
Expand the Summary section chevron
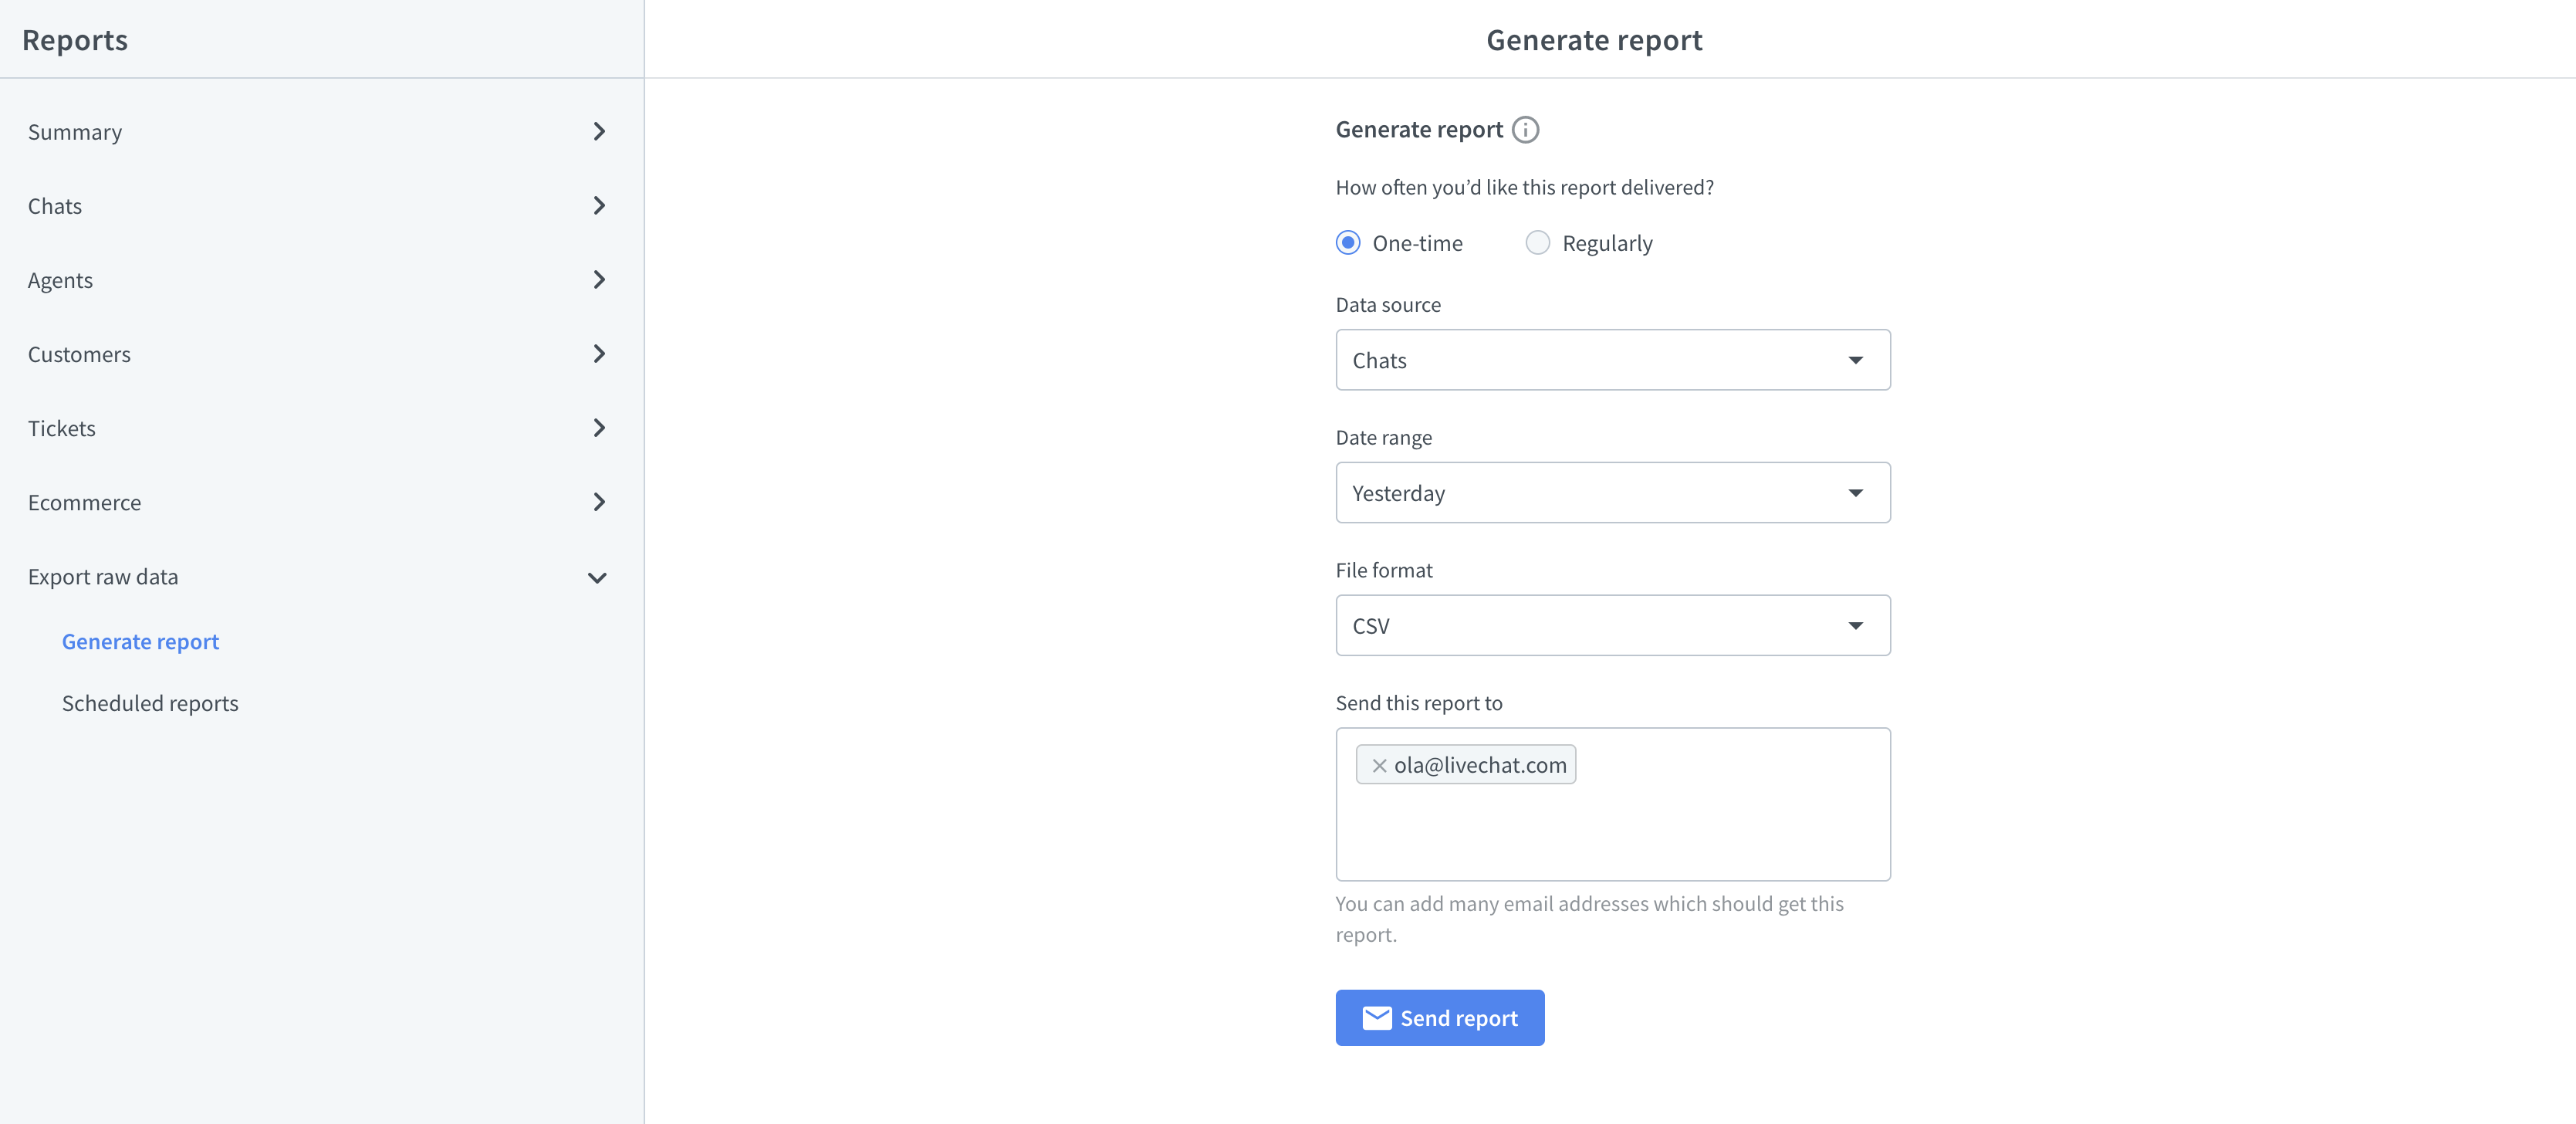(599, 132)
